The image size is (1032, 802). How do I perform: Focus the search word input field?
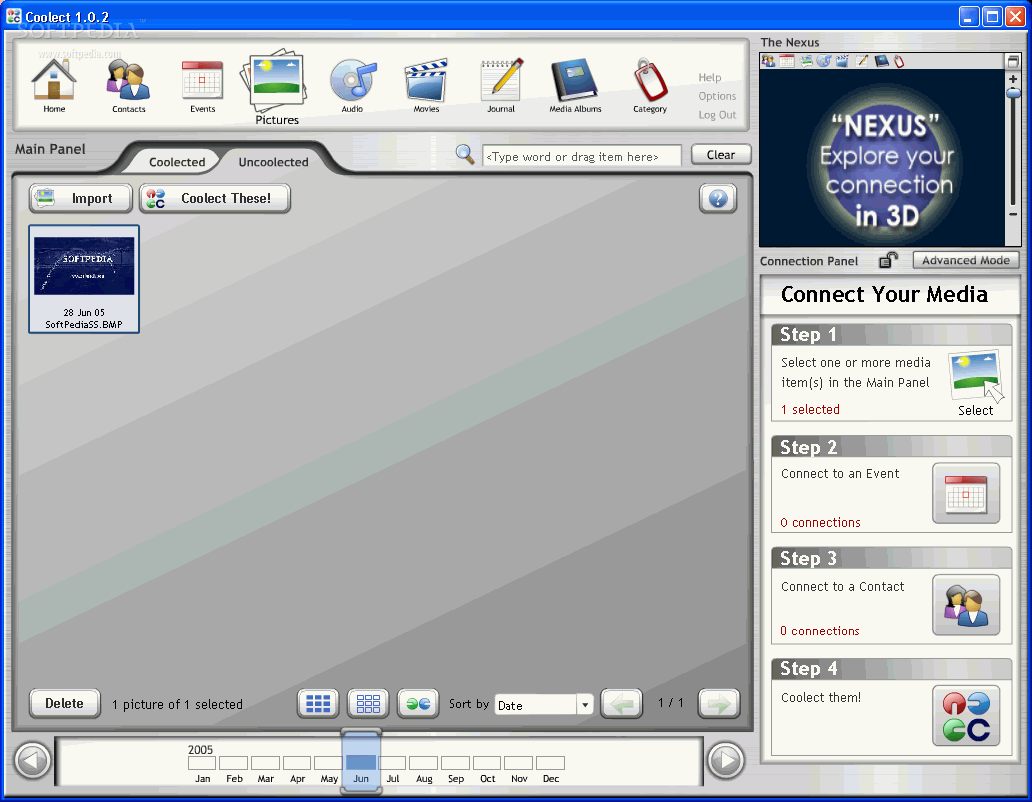tap(582, 157)
